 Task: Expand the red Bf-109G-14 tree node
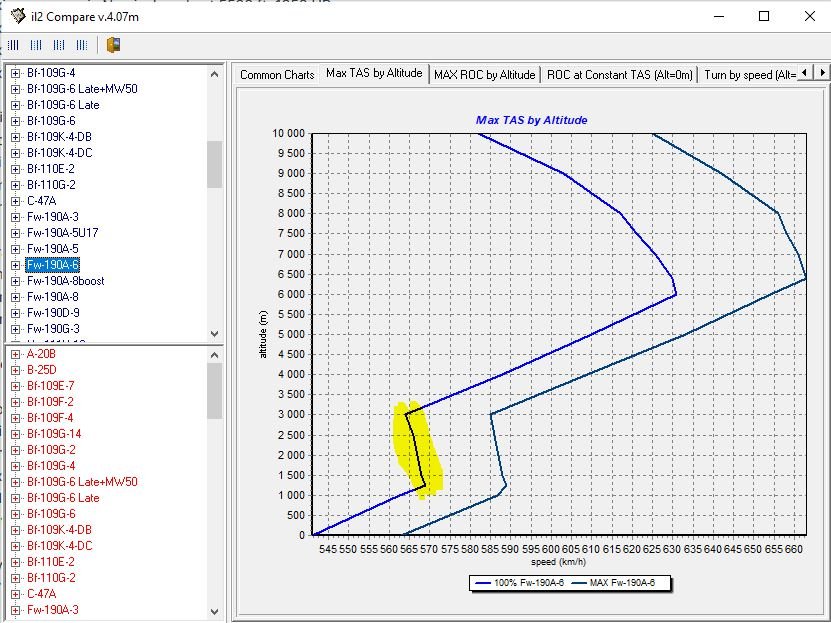[x=16, y=434]
